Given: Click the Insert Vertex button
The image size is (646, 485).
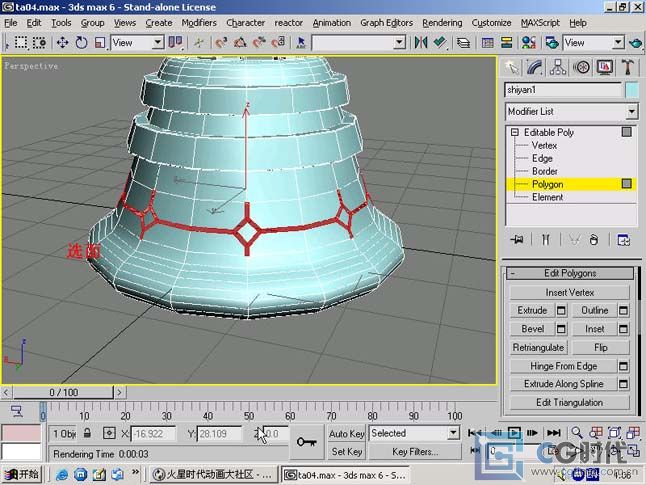Looking at the screenshot, I should (x=569, y=292).
